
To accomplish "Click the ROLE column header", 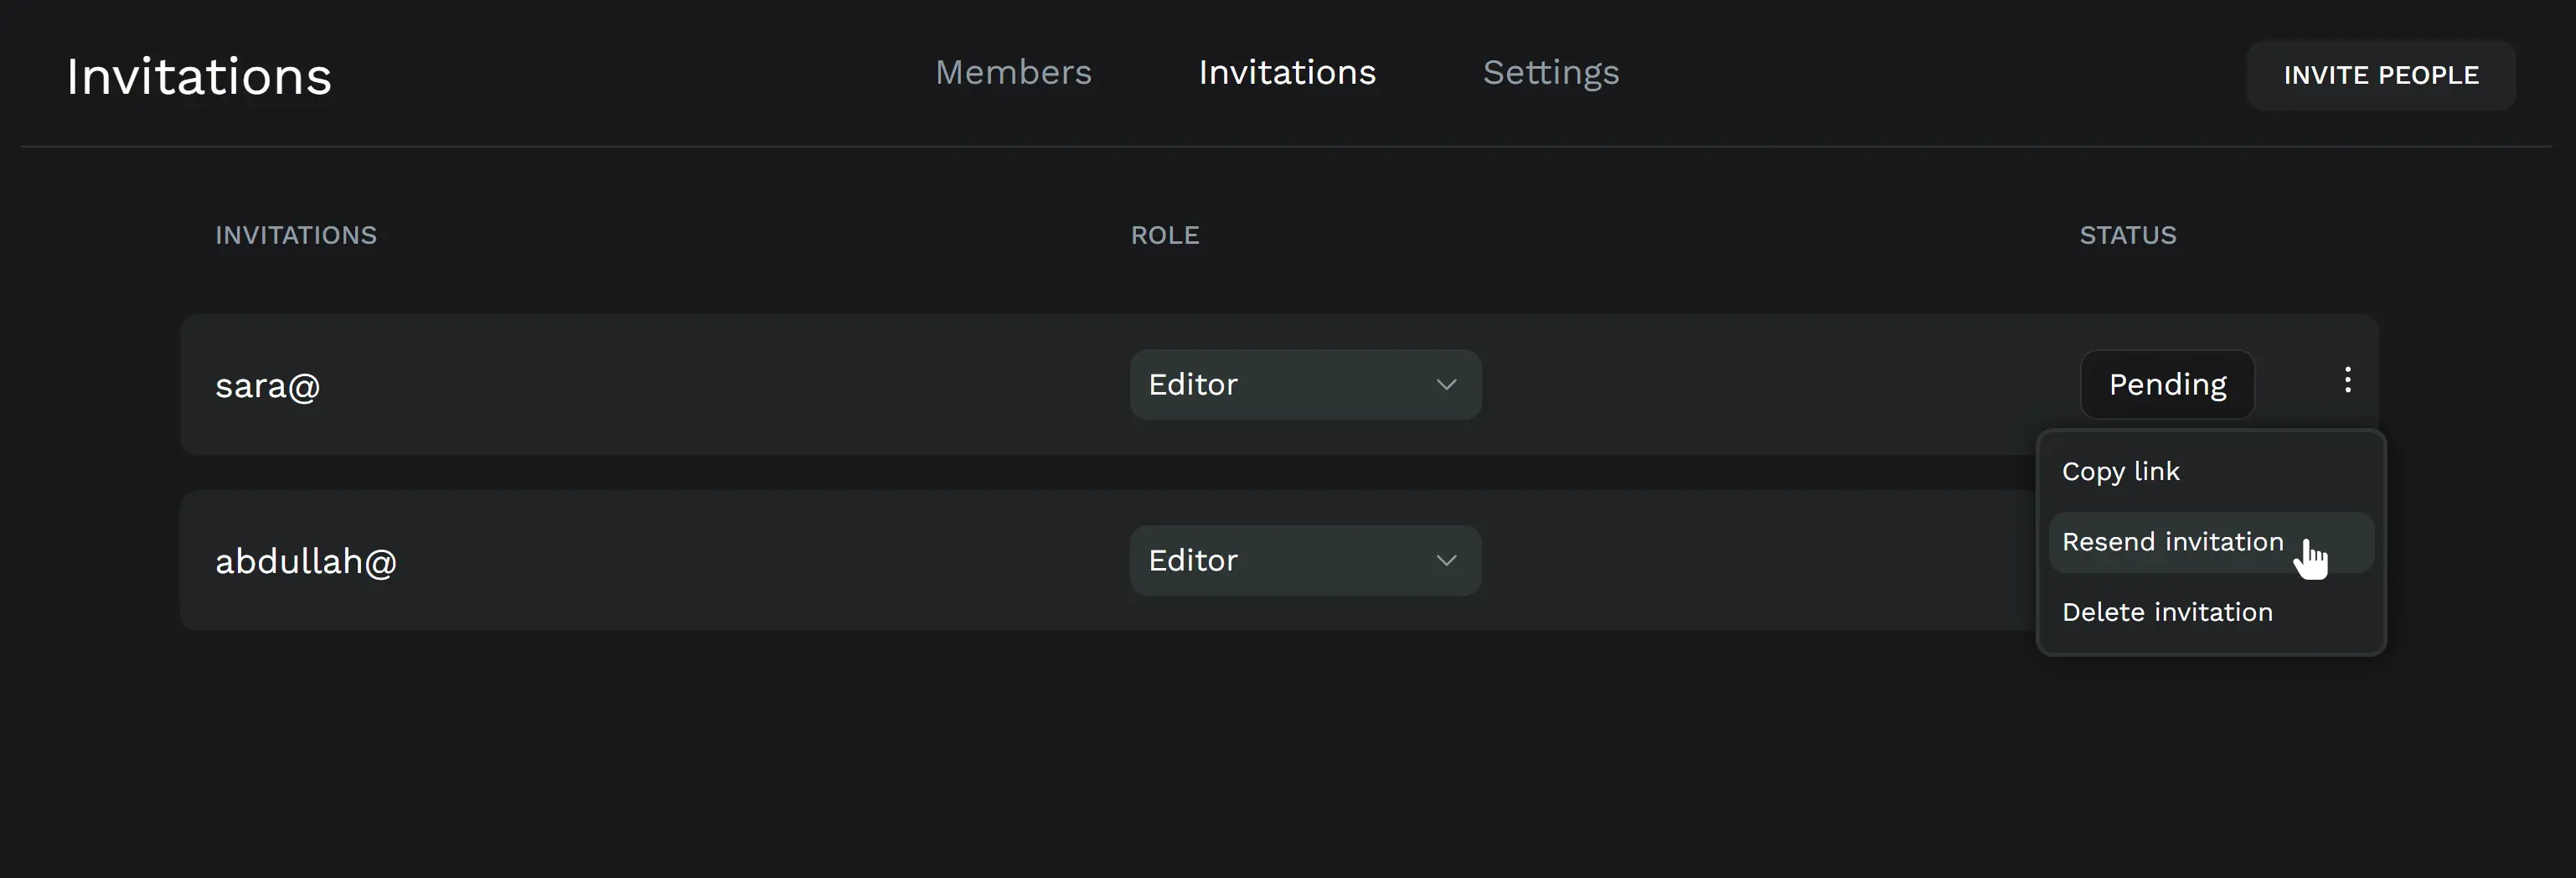I will click(1164, 235).
